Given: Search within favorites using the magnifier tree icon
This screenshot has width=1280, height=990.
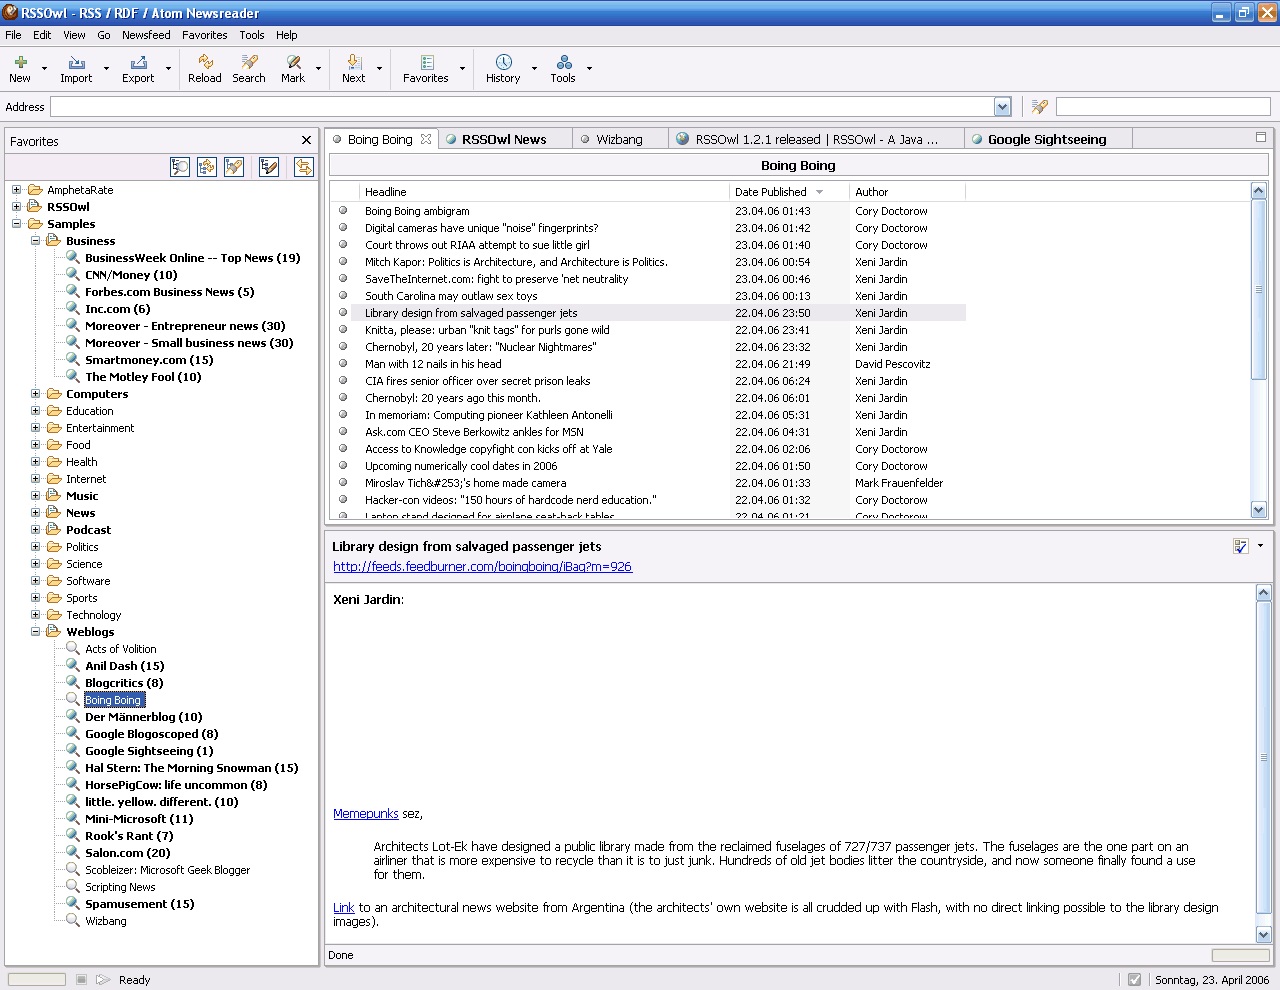Looking at the screenshot, I should pos(180,167).
